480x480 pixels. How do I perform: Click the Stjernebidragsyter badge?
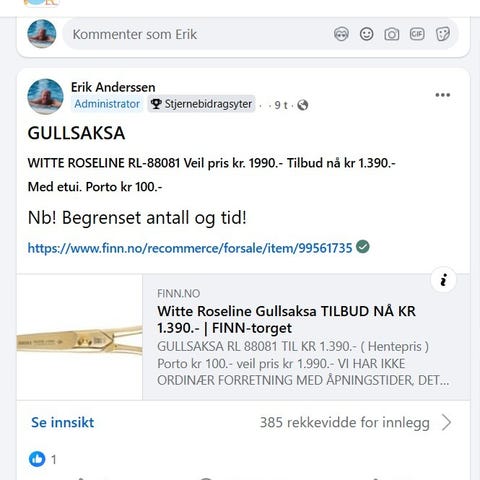(x=201, y=104)
